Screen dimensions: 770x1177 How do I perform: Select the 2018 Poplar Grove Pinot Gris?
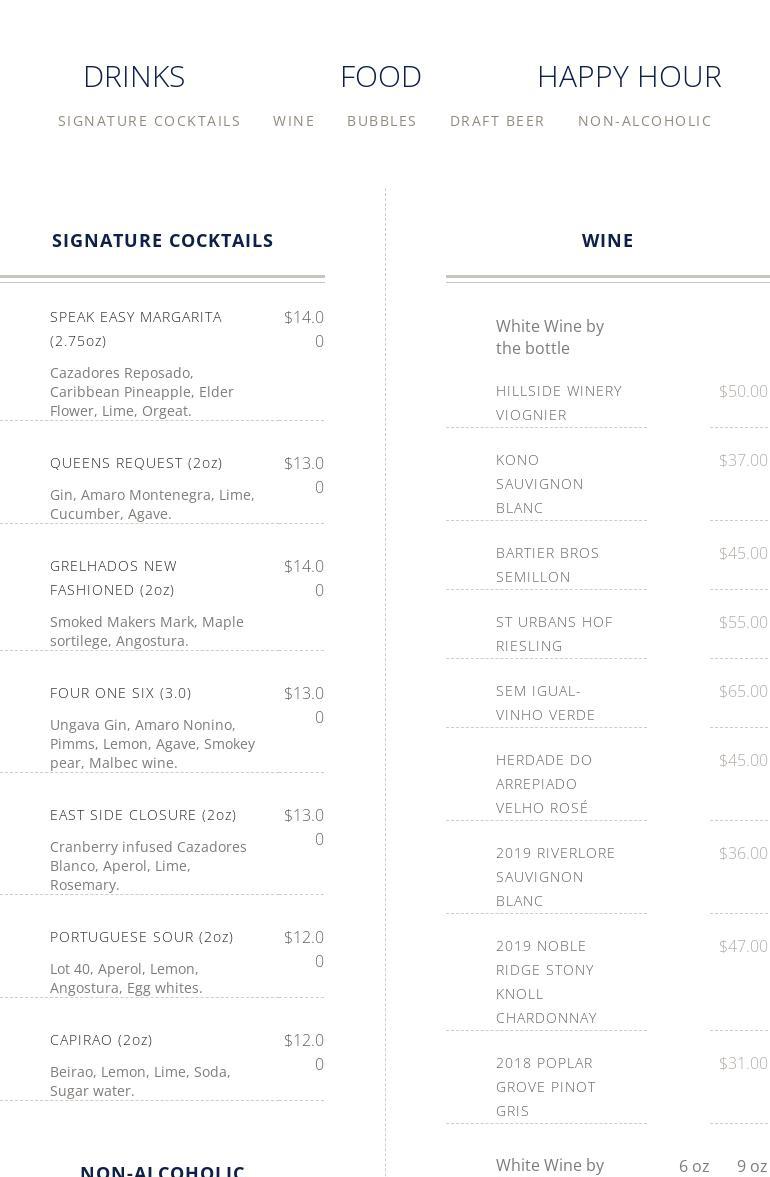pyautogui.click(x=546, y=1086)
